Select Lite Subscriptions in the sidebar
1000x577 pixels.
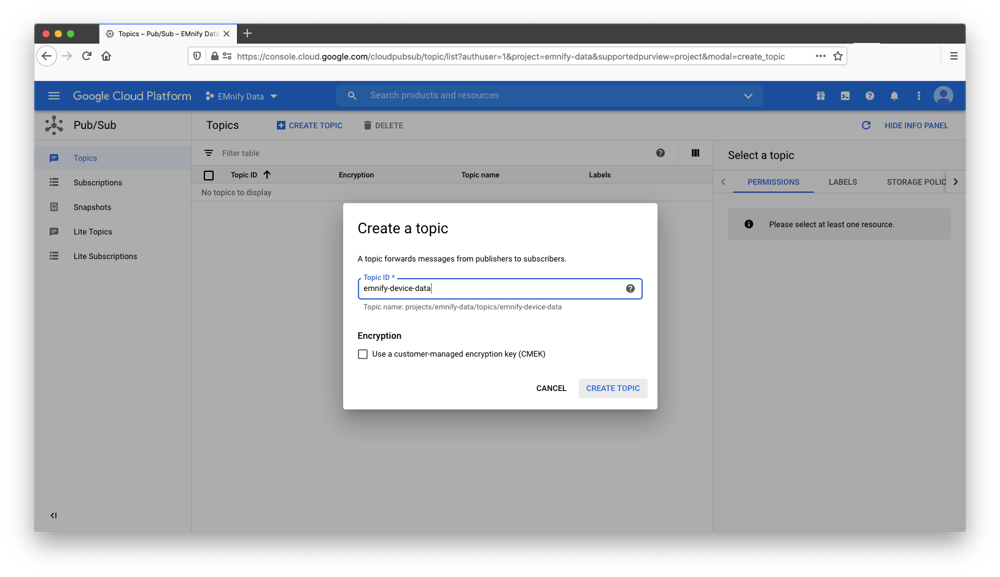tap(113, 256)
